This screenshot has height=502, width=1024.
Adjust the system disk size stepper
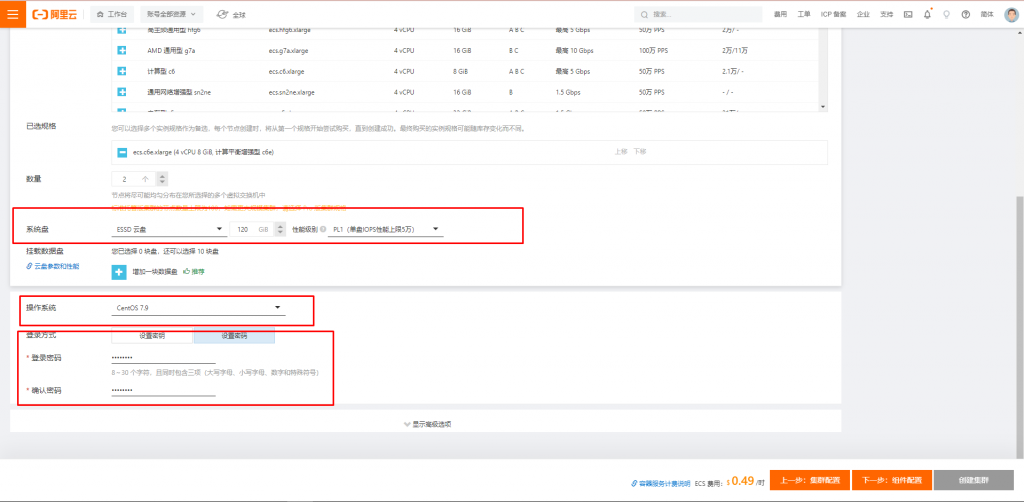point(280,229)
